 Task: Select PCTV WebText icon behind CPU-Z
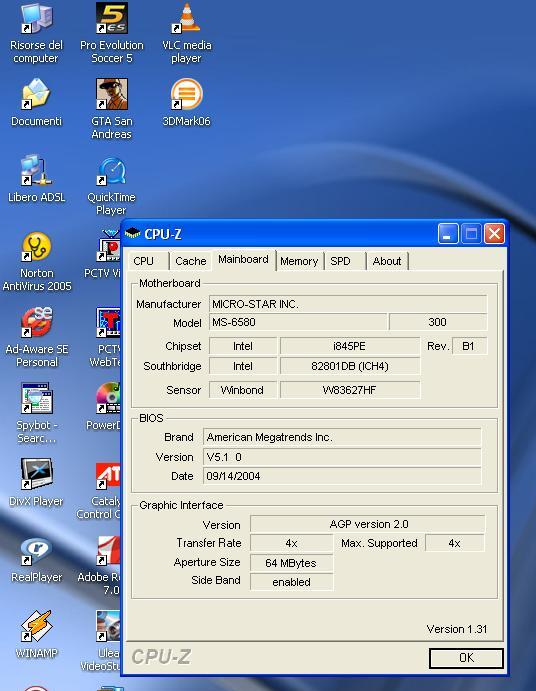click(108, 323)
